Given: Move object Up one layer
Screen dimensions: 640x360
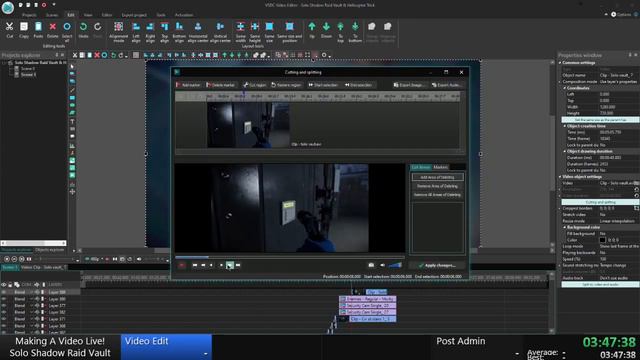Looking at the screenshot, I should pyautogui.click(x=312, y=30).
